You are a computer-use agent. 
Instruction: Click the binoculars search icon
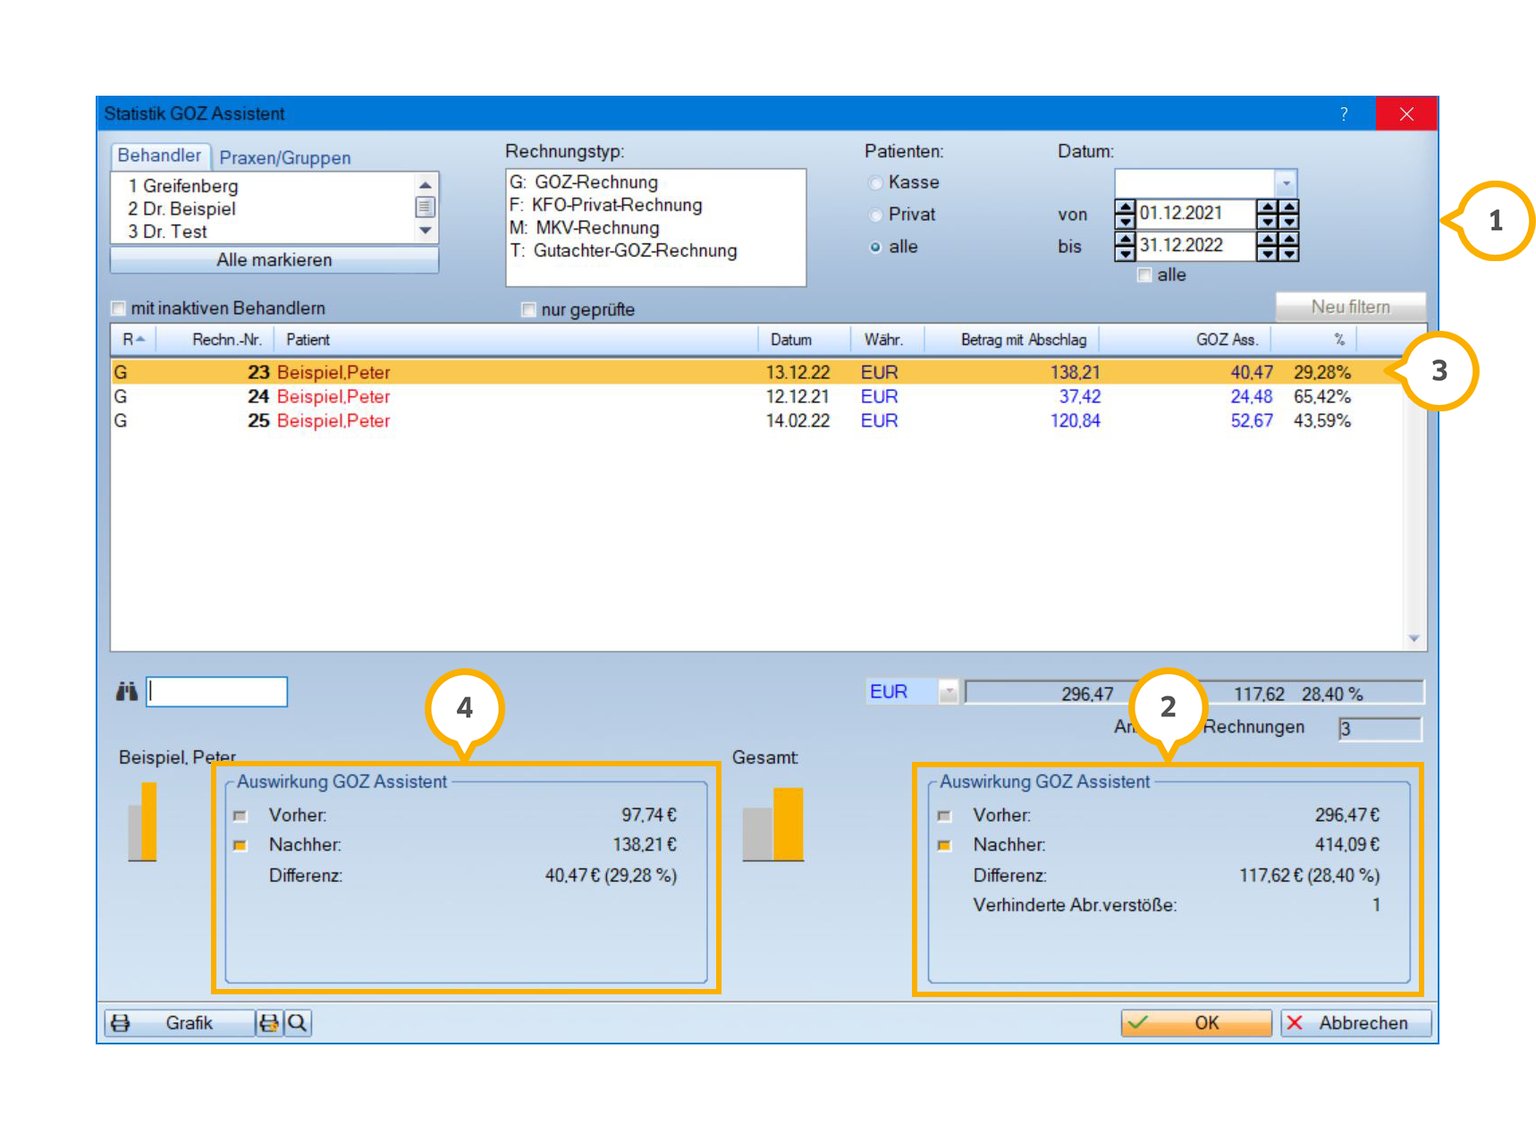point(126,691)
